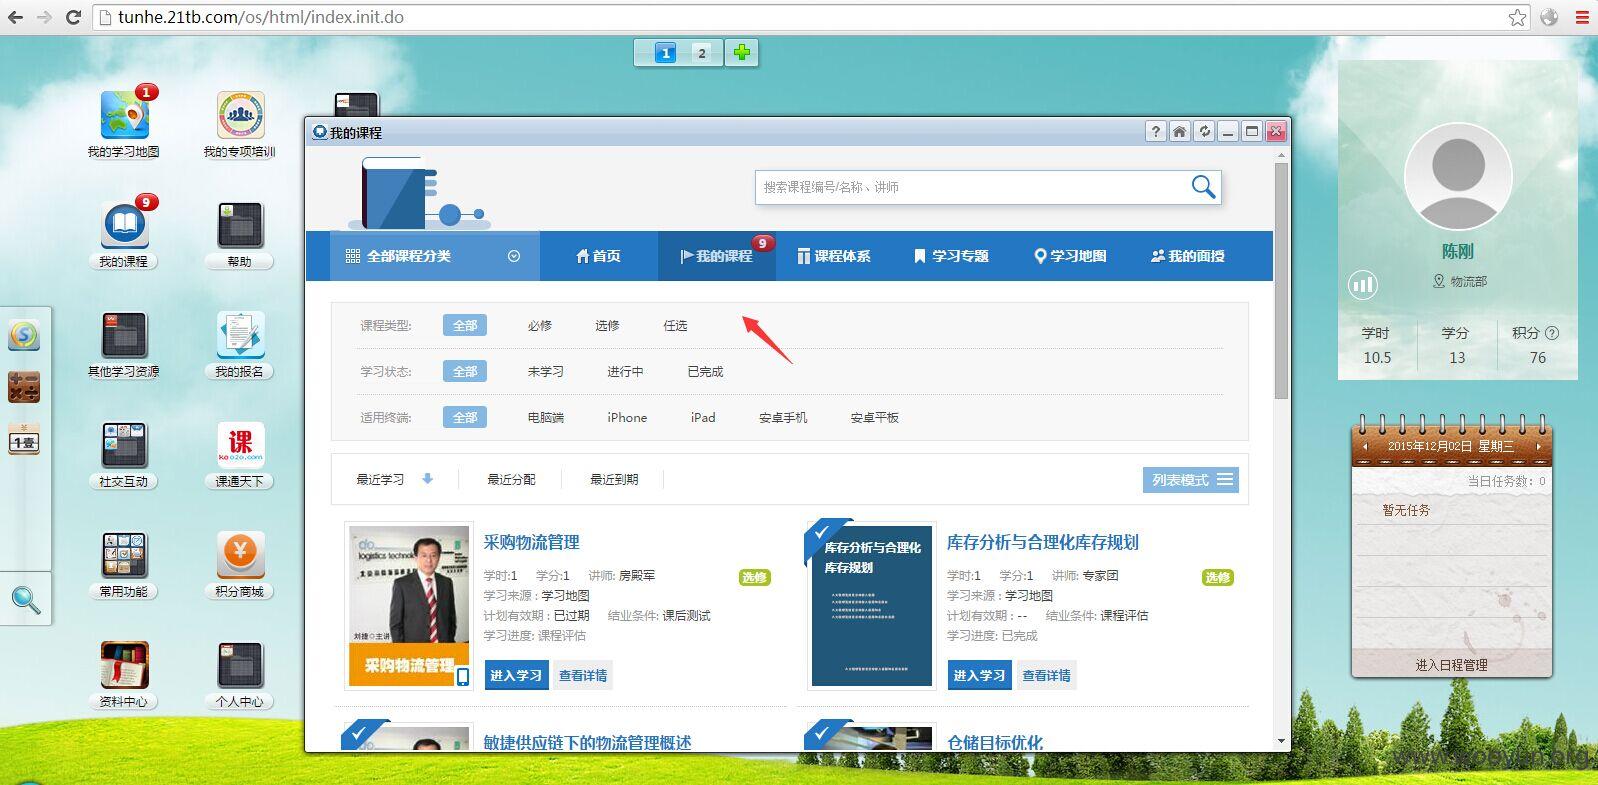This screenshot has width=1598, height=785.
Task: Expand 全部课程分类 dropdown
Action: [513, 256]
